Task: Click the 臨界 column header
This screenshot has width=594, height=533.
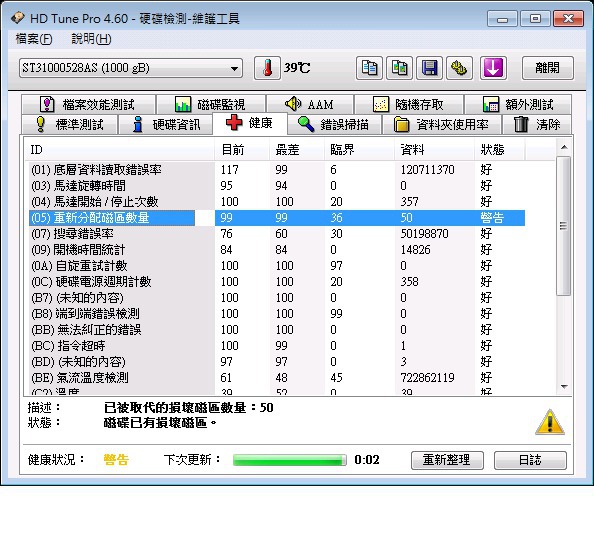Action: (359, 150)
